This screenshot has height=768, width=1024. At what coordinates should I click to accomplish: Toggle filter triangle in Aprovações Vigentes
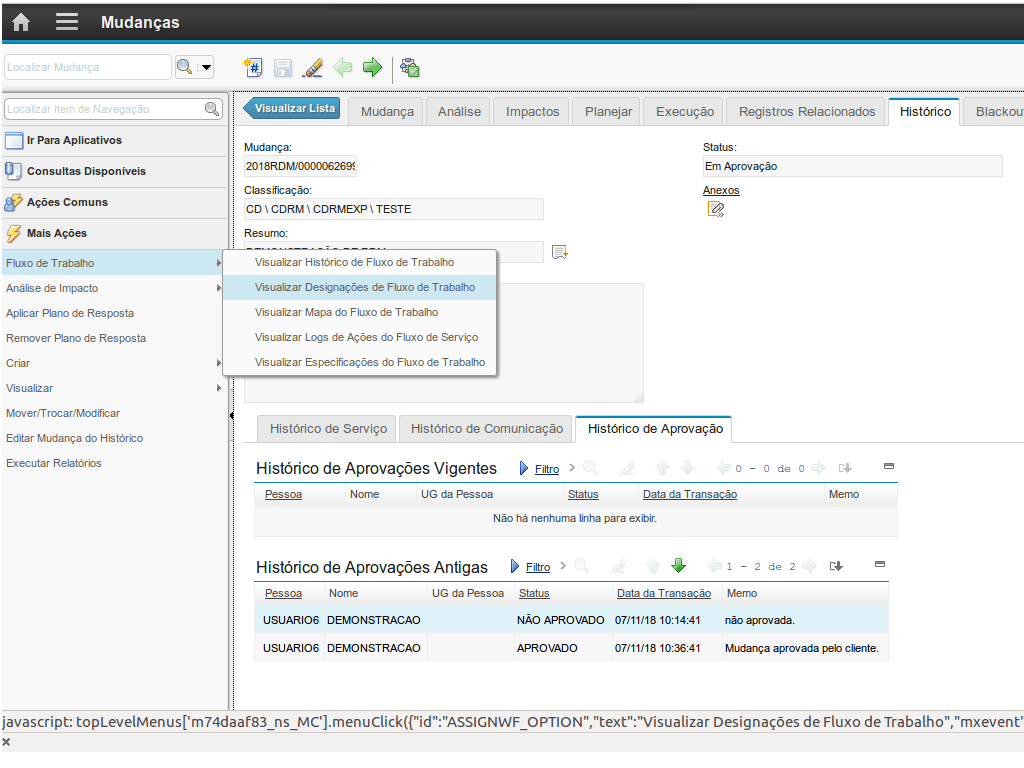click(524, 468)
